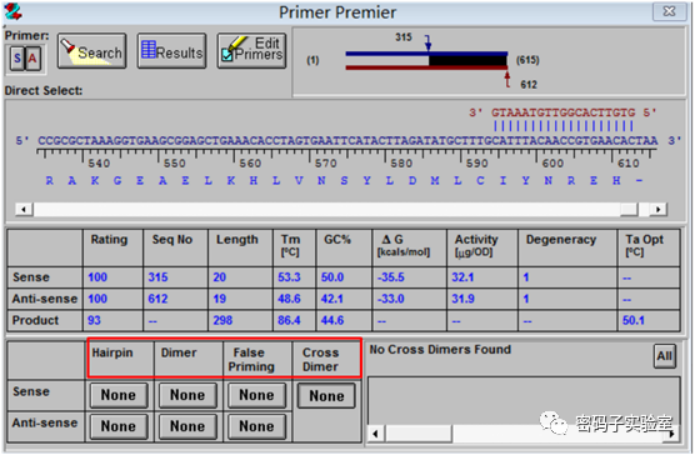Click the Sense Dimer None button
The image size is (695, 455).
(187, 395)
